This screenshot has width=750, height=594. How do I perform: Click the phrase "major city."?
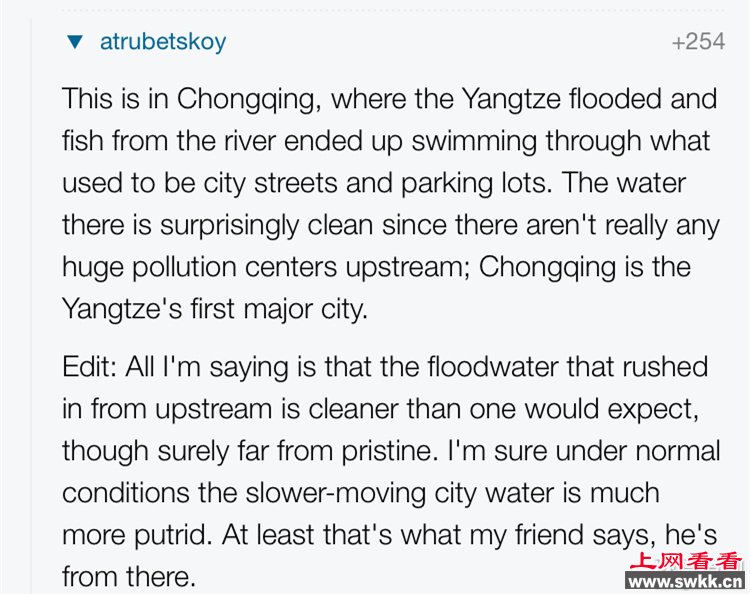pyautogui.click(x=305, y=310)
